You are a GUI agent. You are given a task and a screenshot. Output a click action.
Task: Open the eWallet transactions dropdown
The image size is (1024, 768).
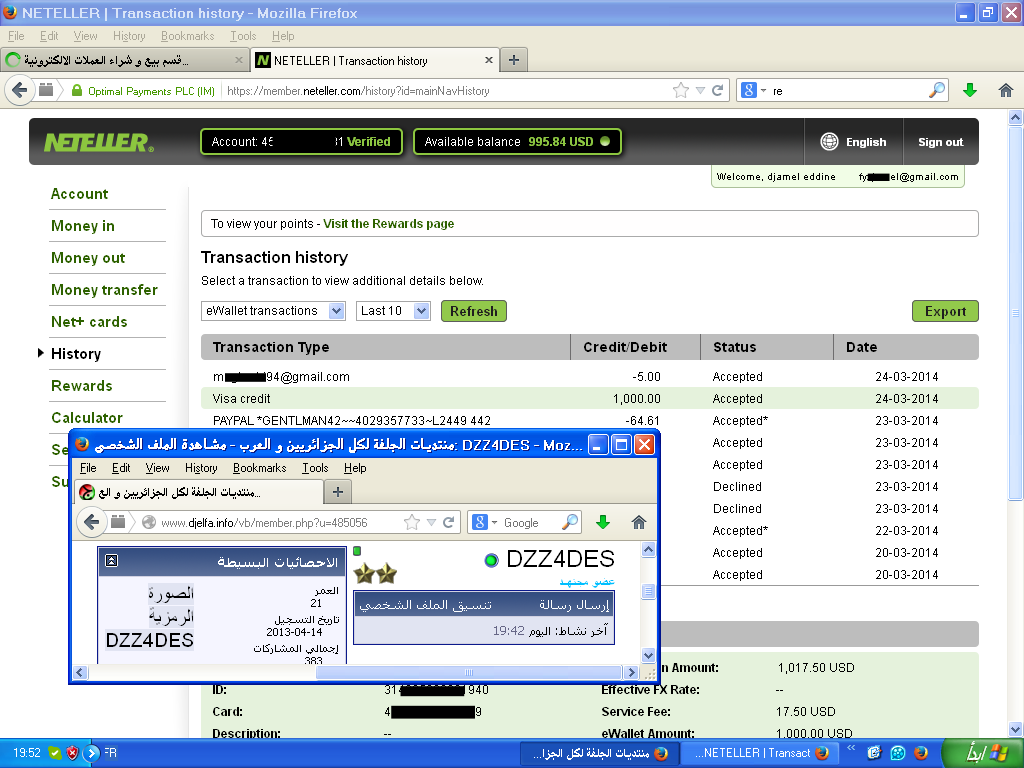[x=273, y=311]
